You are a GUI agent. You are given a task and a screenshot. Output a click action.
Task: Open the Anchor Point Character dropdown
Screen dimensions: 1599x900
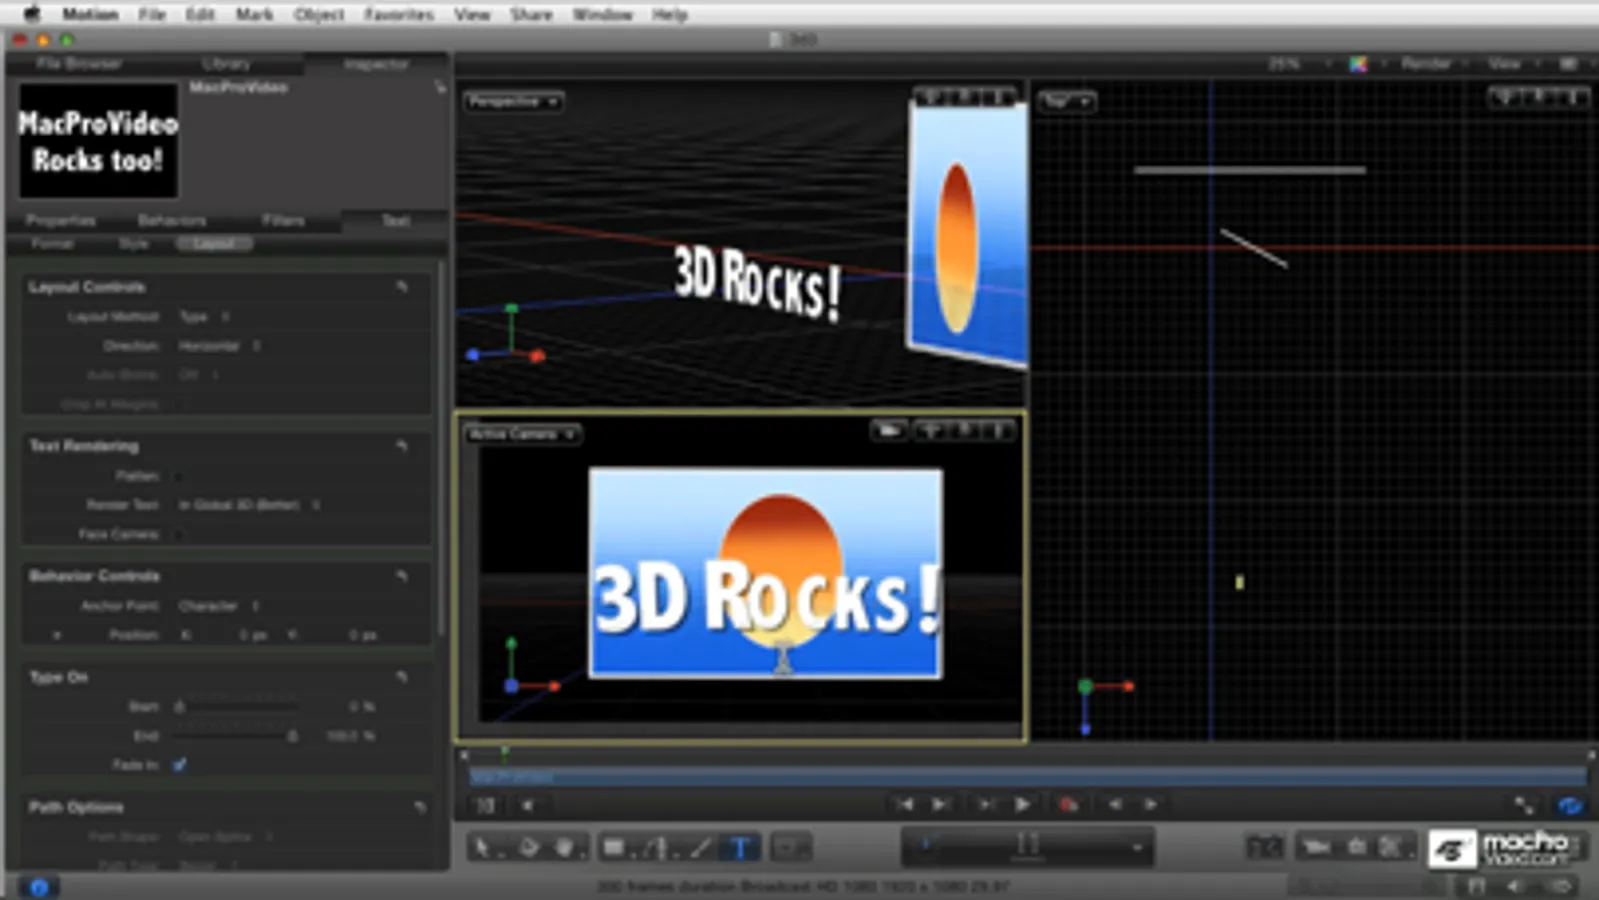pyautogui.click(x=218, y=606)
